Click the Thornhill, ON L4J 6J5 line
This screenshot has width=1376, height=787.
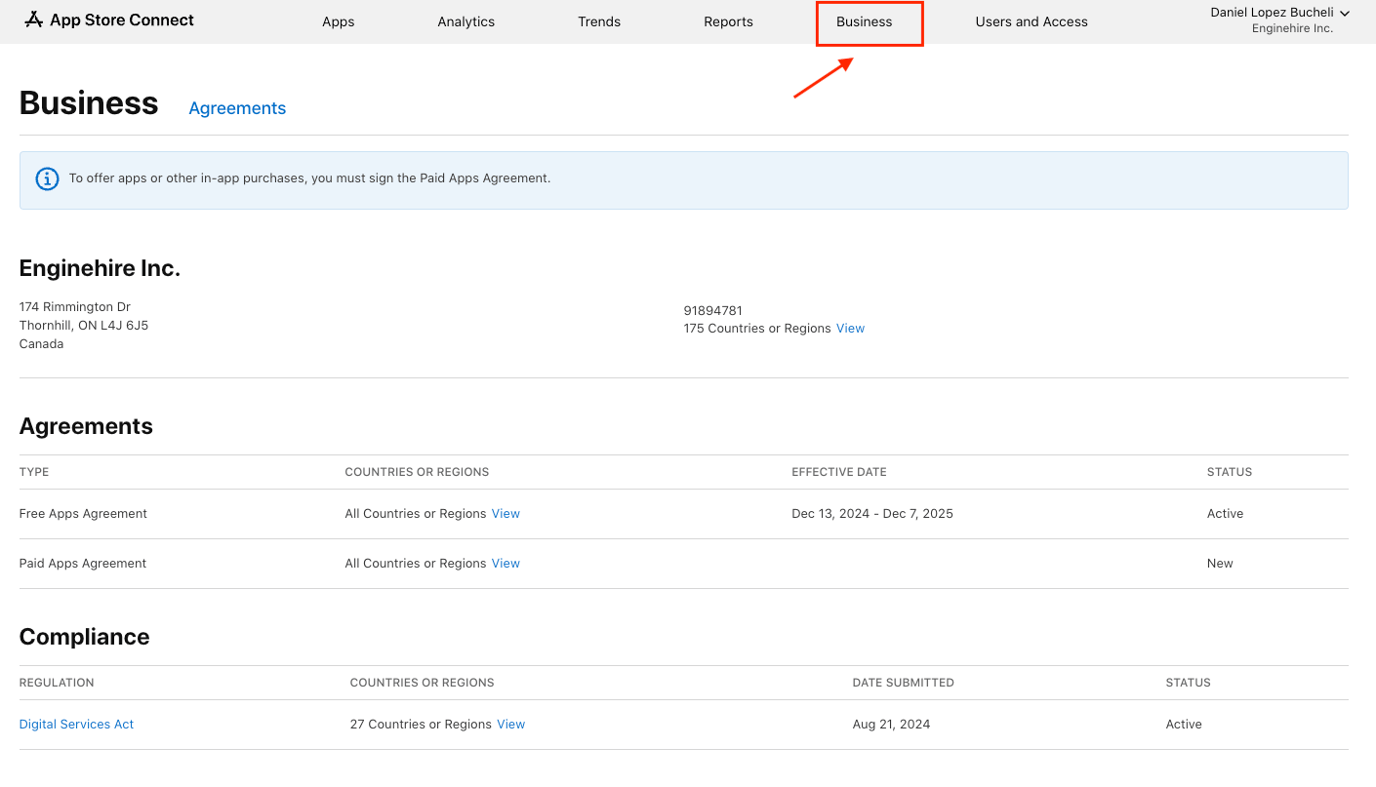(84, 325)
